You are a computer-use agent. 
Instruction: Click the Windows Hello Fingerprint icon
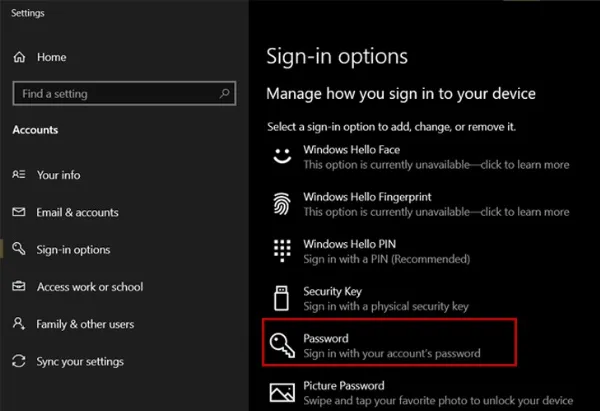(x=282, y=204)
